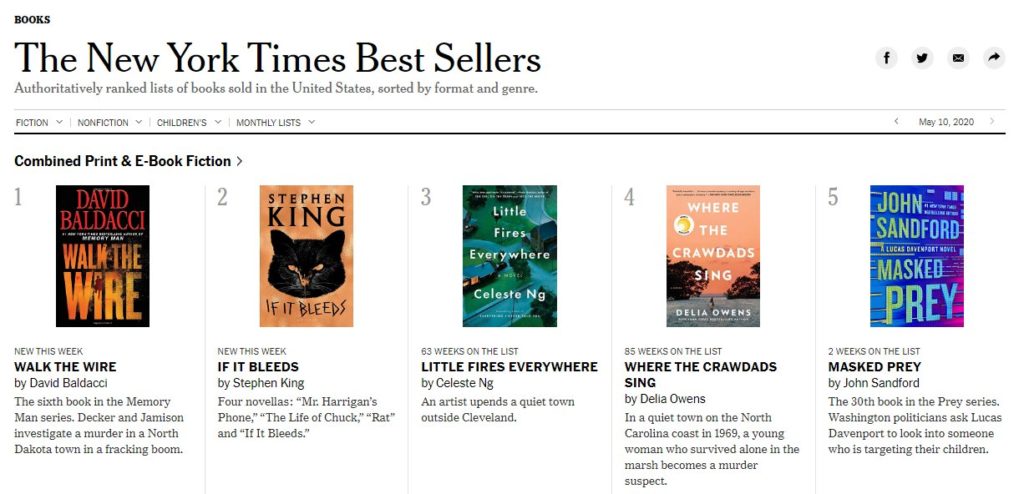
Task: Open the Masked Prey cover image
Action: point(916,256)
